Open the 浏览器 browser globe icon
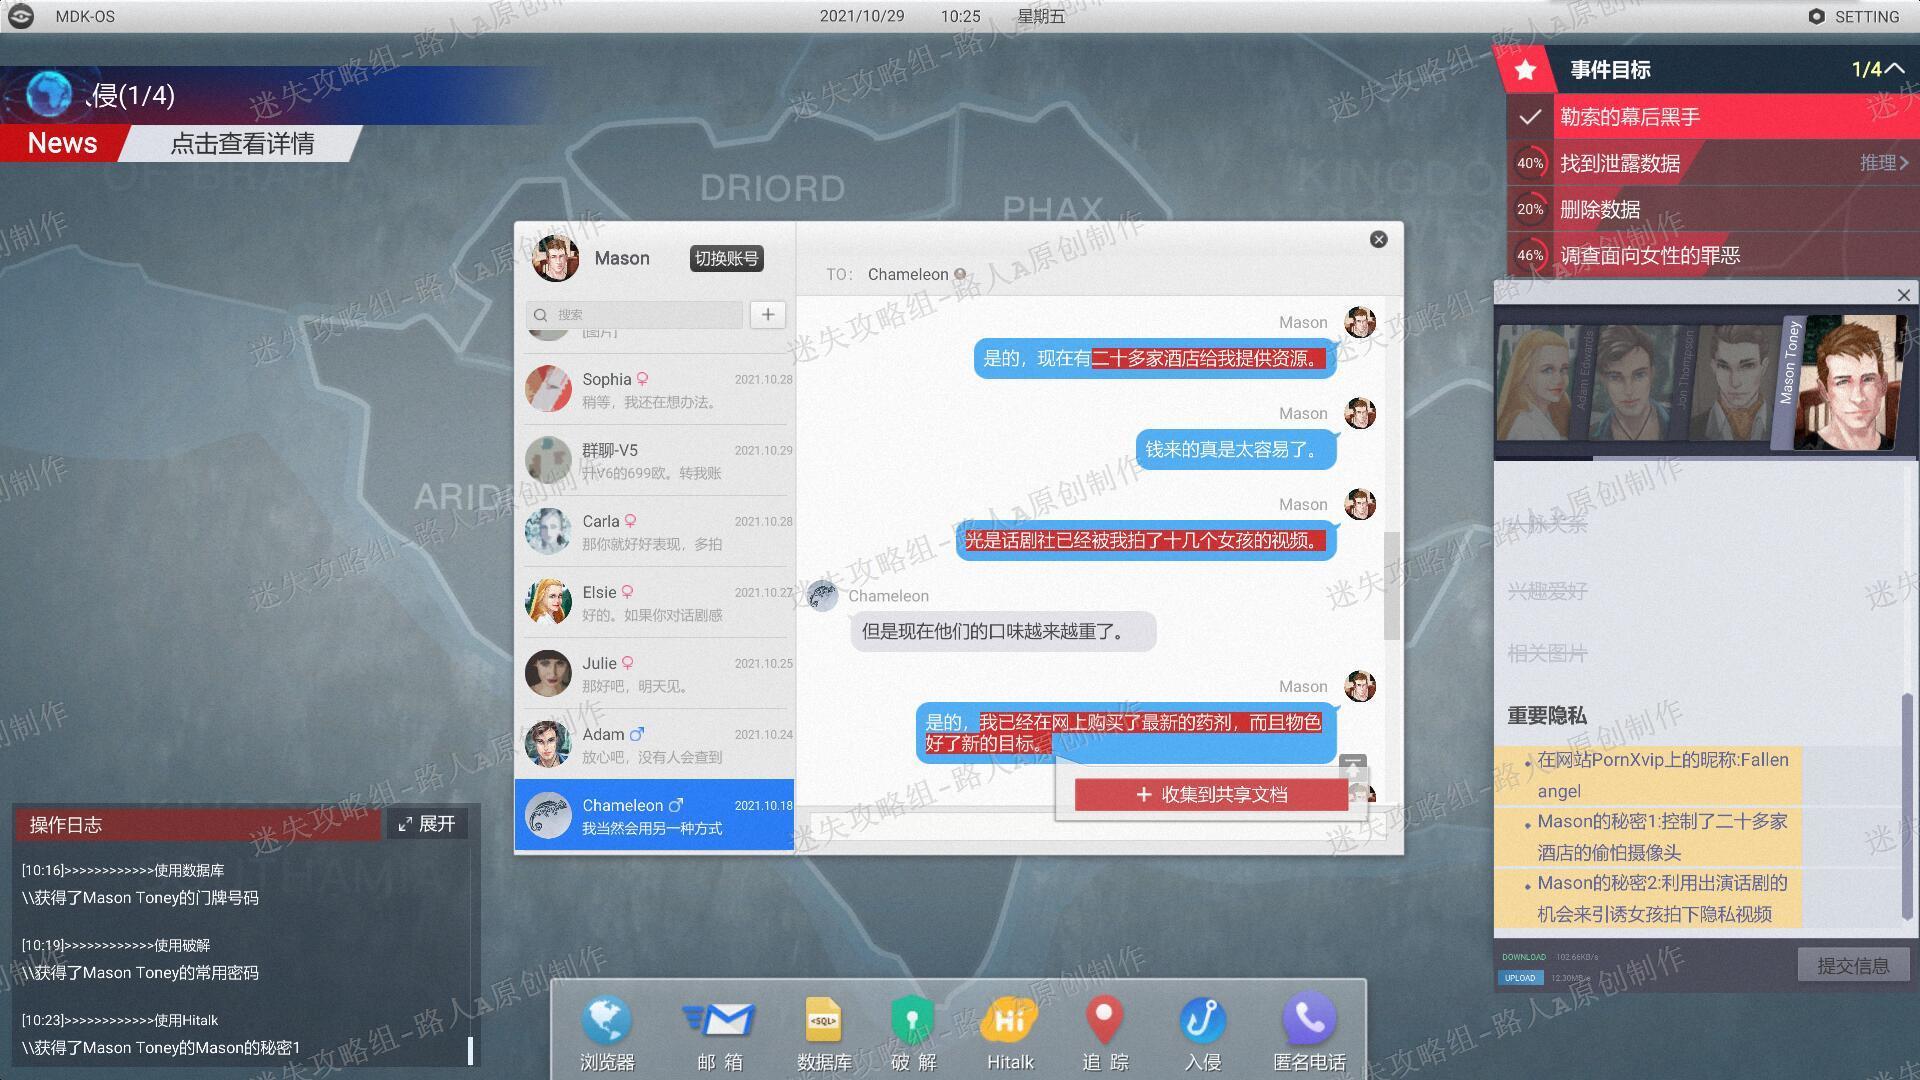Image resolution: width=1920 pixels, height=1080 pixels. tap(606, 1021)
